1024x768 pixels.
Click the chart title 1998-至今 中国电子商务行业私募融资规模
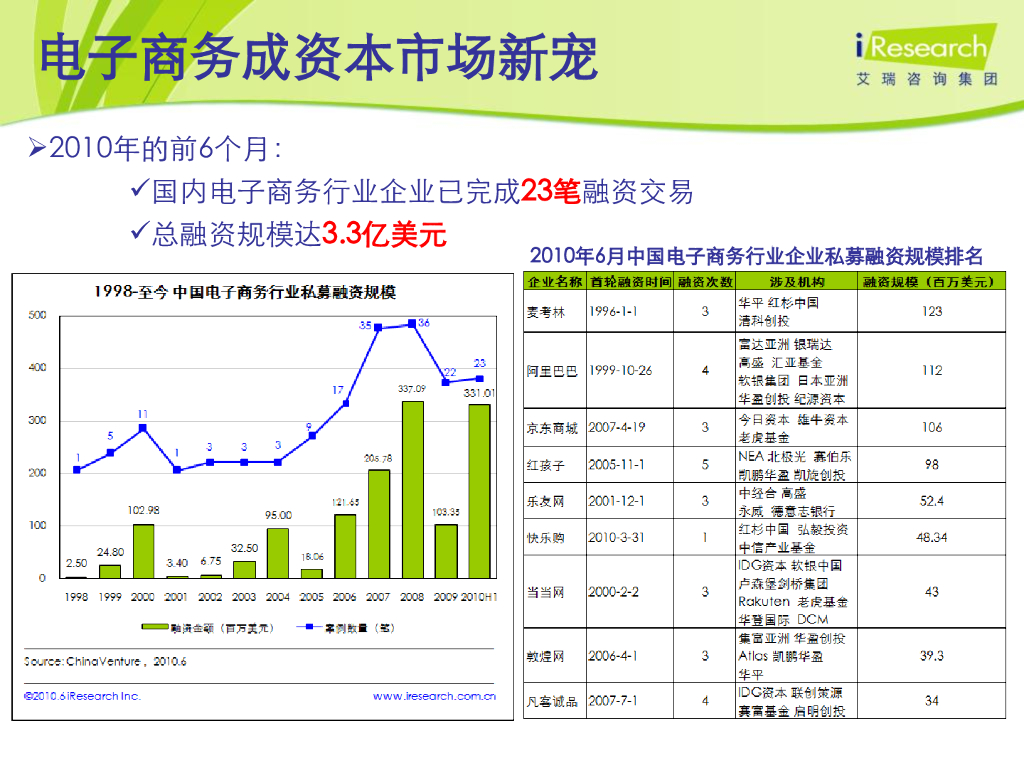coord(245,292)
